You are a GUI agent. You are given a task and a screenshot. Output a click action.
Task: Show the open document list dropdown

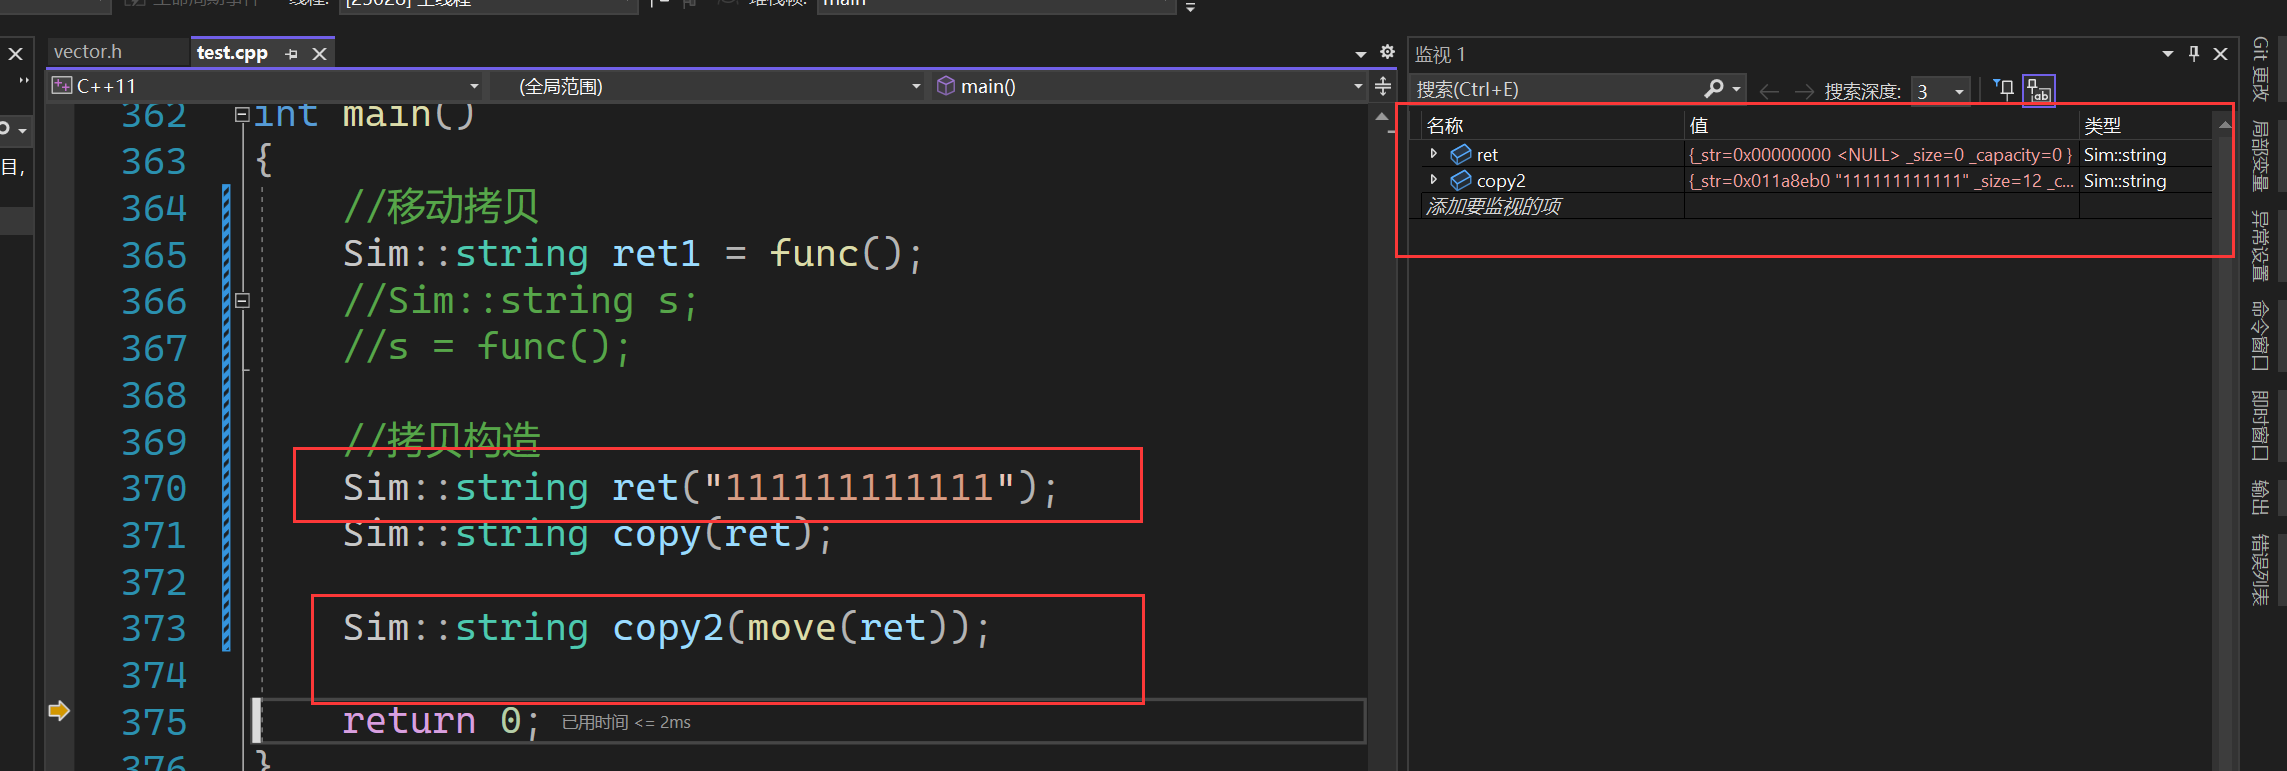1360,54
